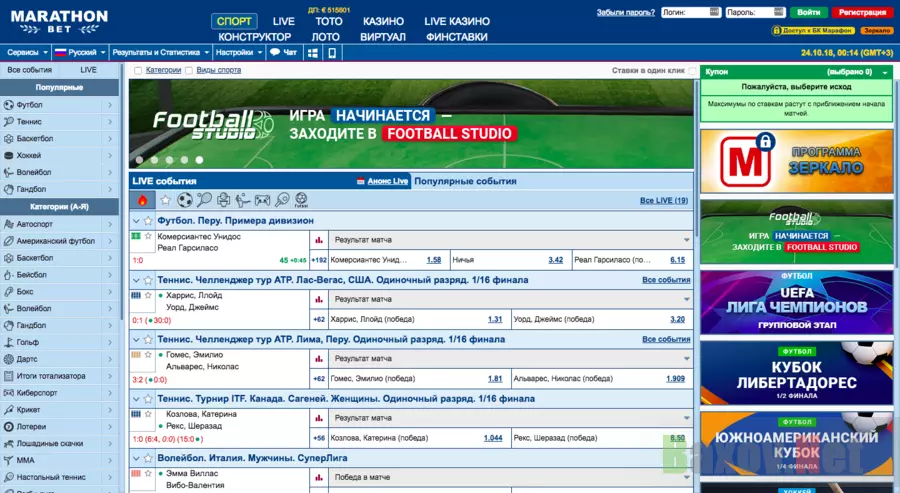Focus the Логин input field
Image resolution: width=900 pixels, height=493 pixels.
691,12
